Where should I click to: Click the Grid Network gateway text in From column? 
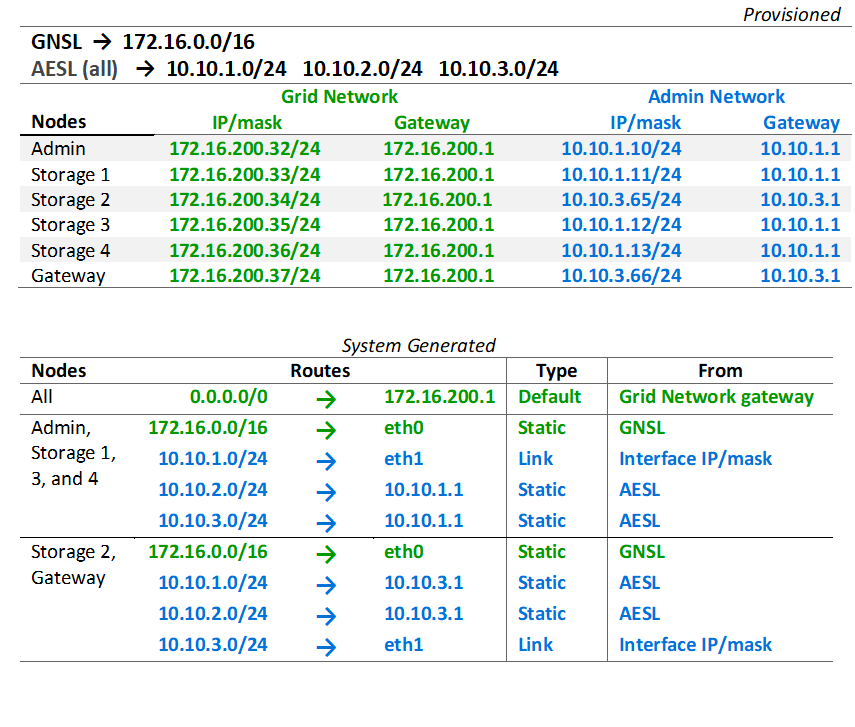click(716, 397)
